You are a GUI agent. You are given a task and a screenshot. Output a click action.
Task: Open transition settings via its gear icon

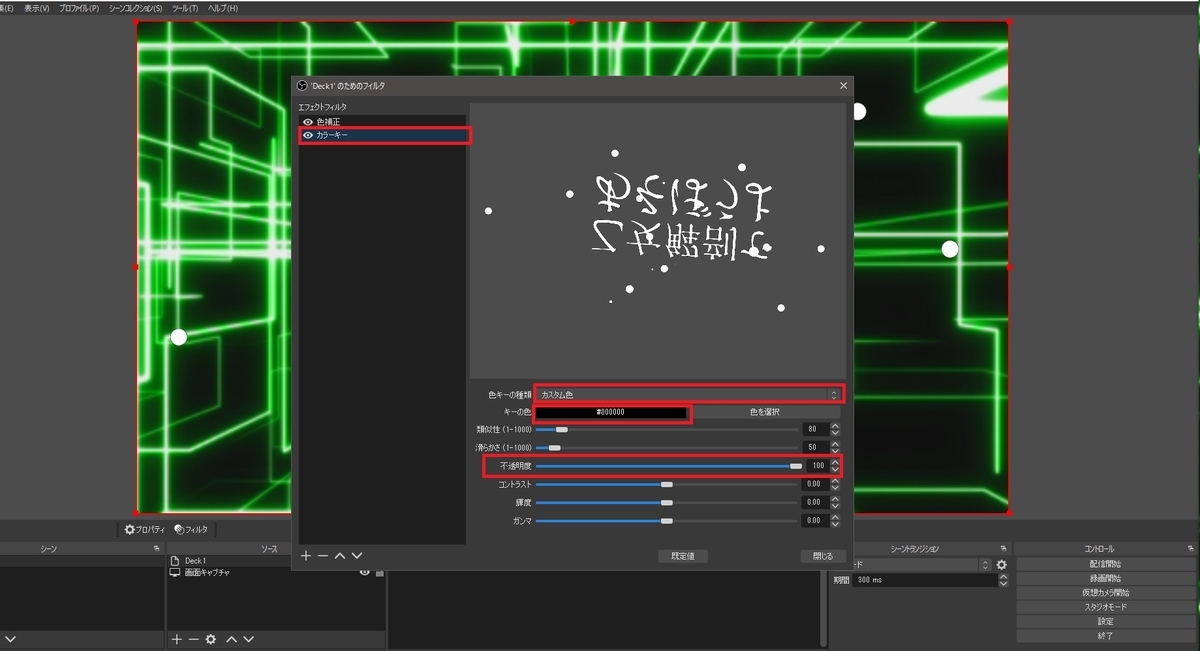click(x=1001, y=565)
